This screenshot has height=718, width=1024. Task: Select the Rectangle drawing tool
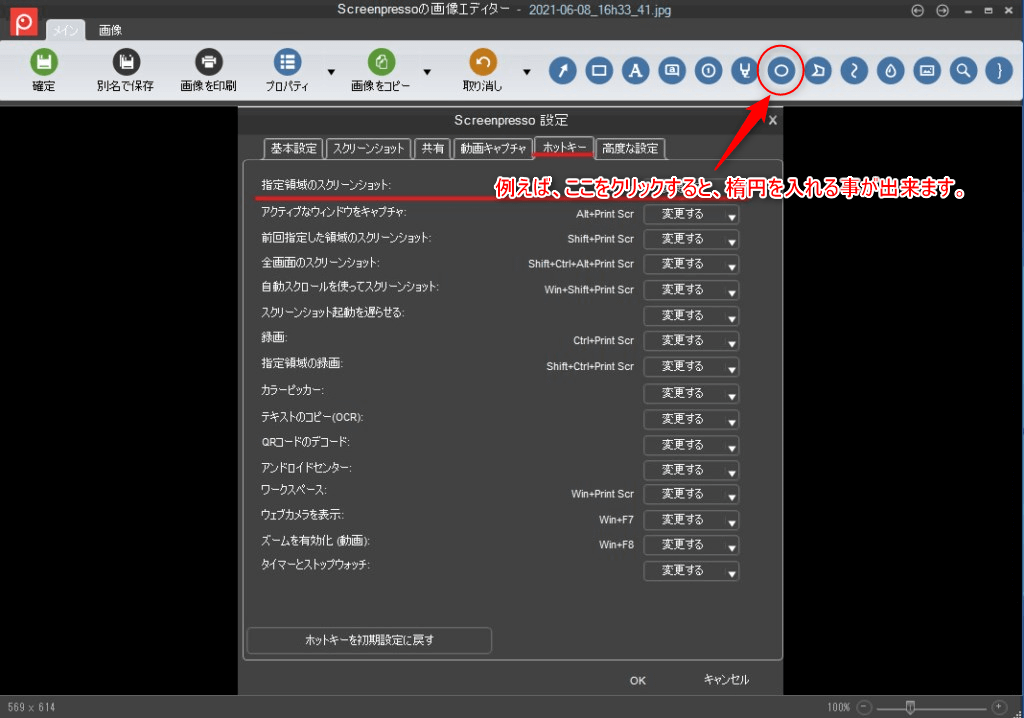[599, 71]
